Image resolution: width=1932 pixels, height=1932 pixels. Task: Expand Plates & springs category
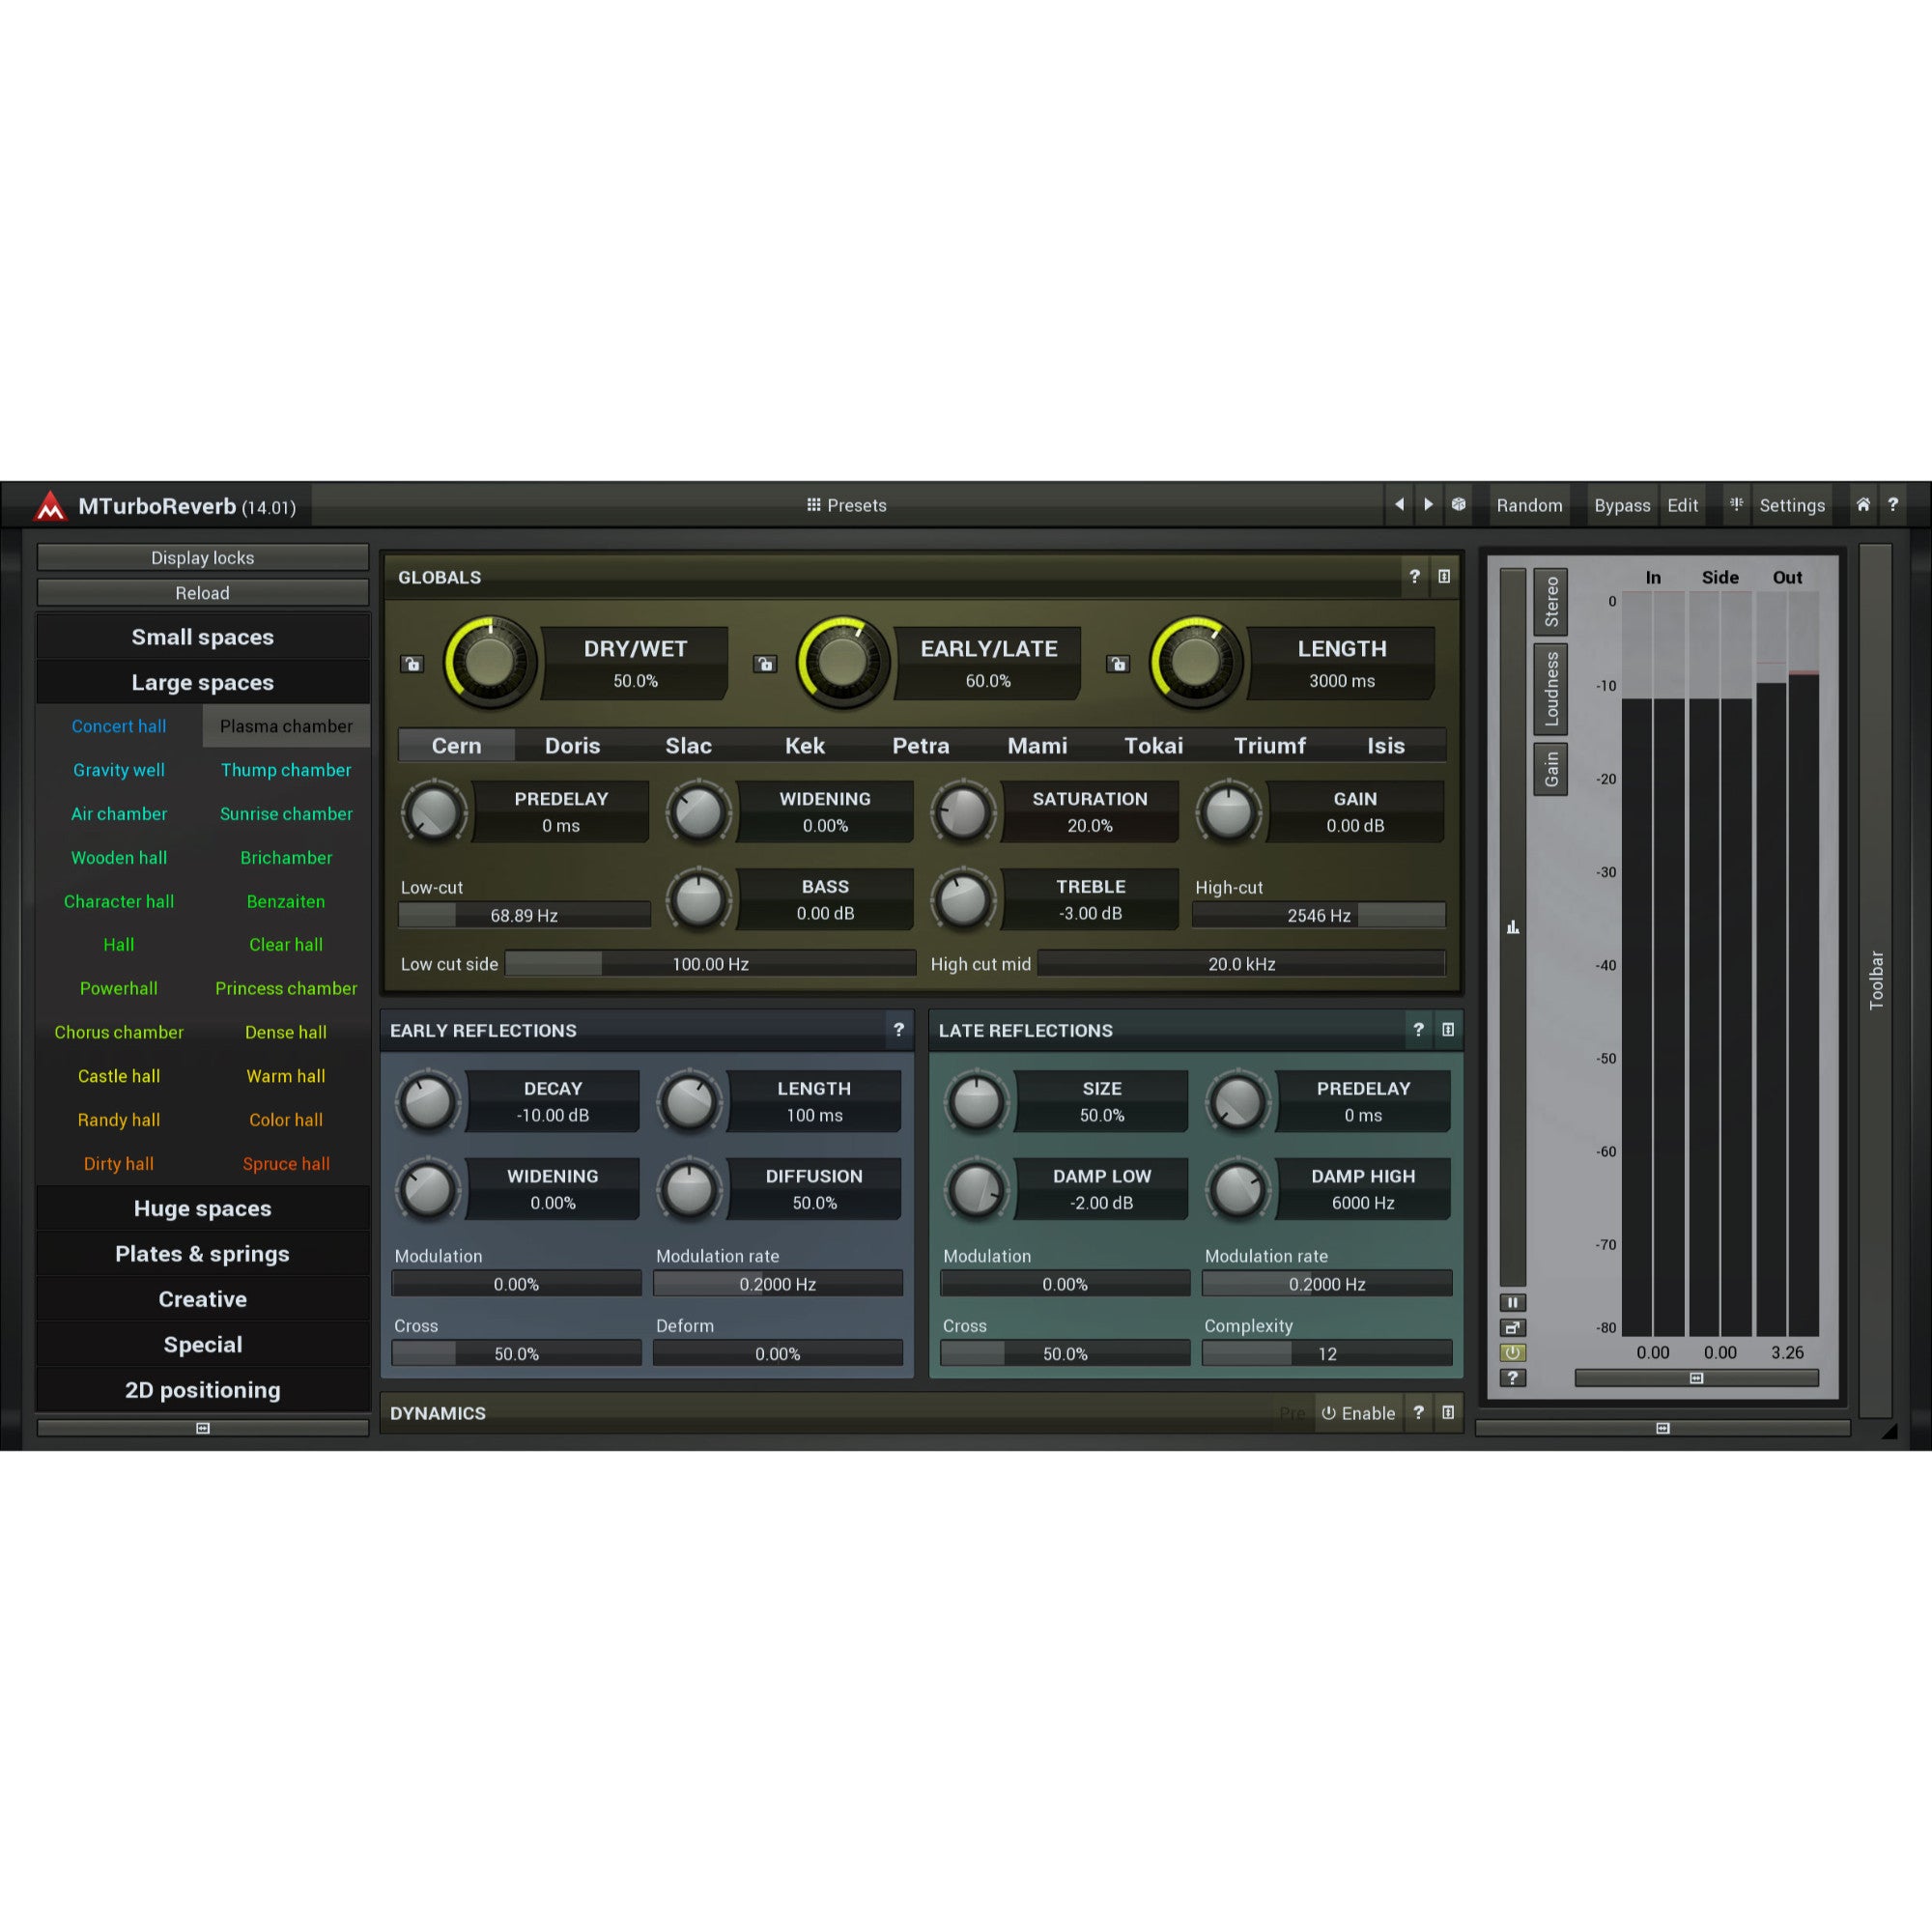click(203, 1253)
